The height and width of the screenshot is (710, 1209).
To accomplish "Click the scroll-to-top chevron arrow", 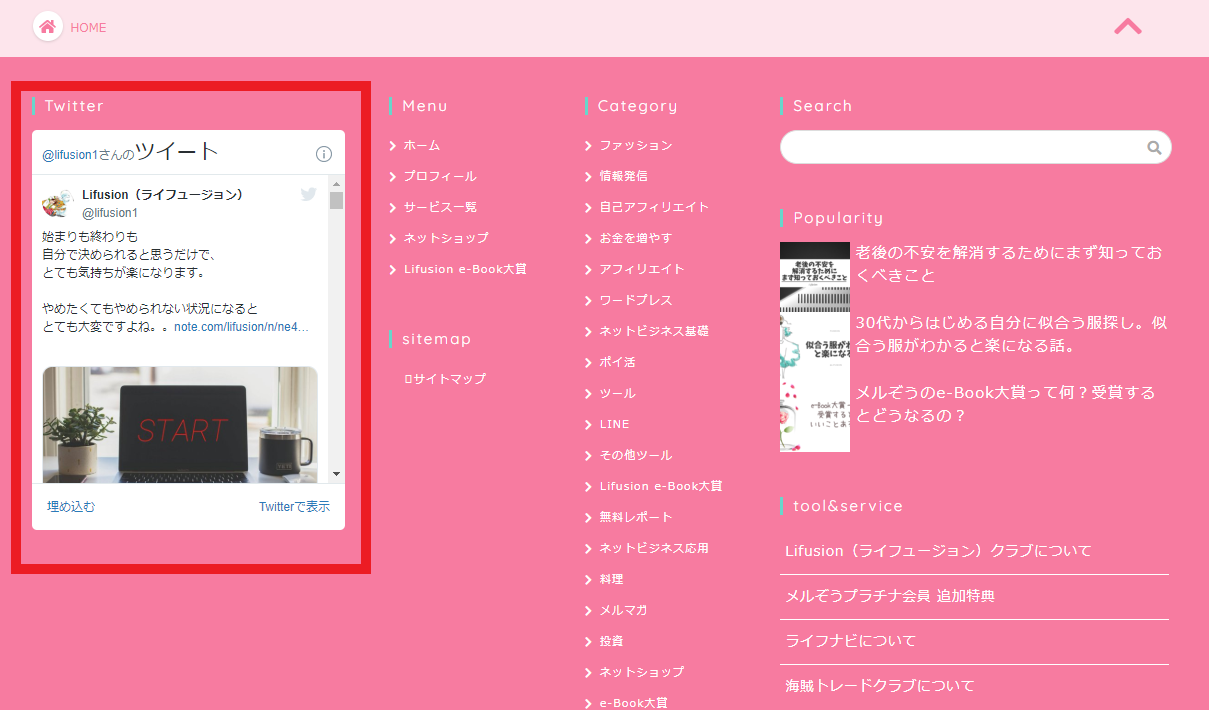I will pyautogui.click(x=1128, y=27).
